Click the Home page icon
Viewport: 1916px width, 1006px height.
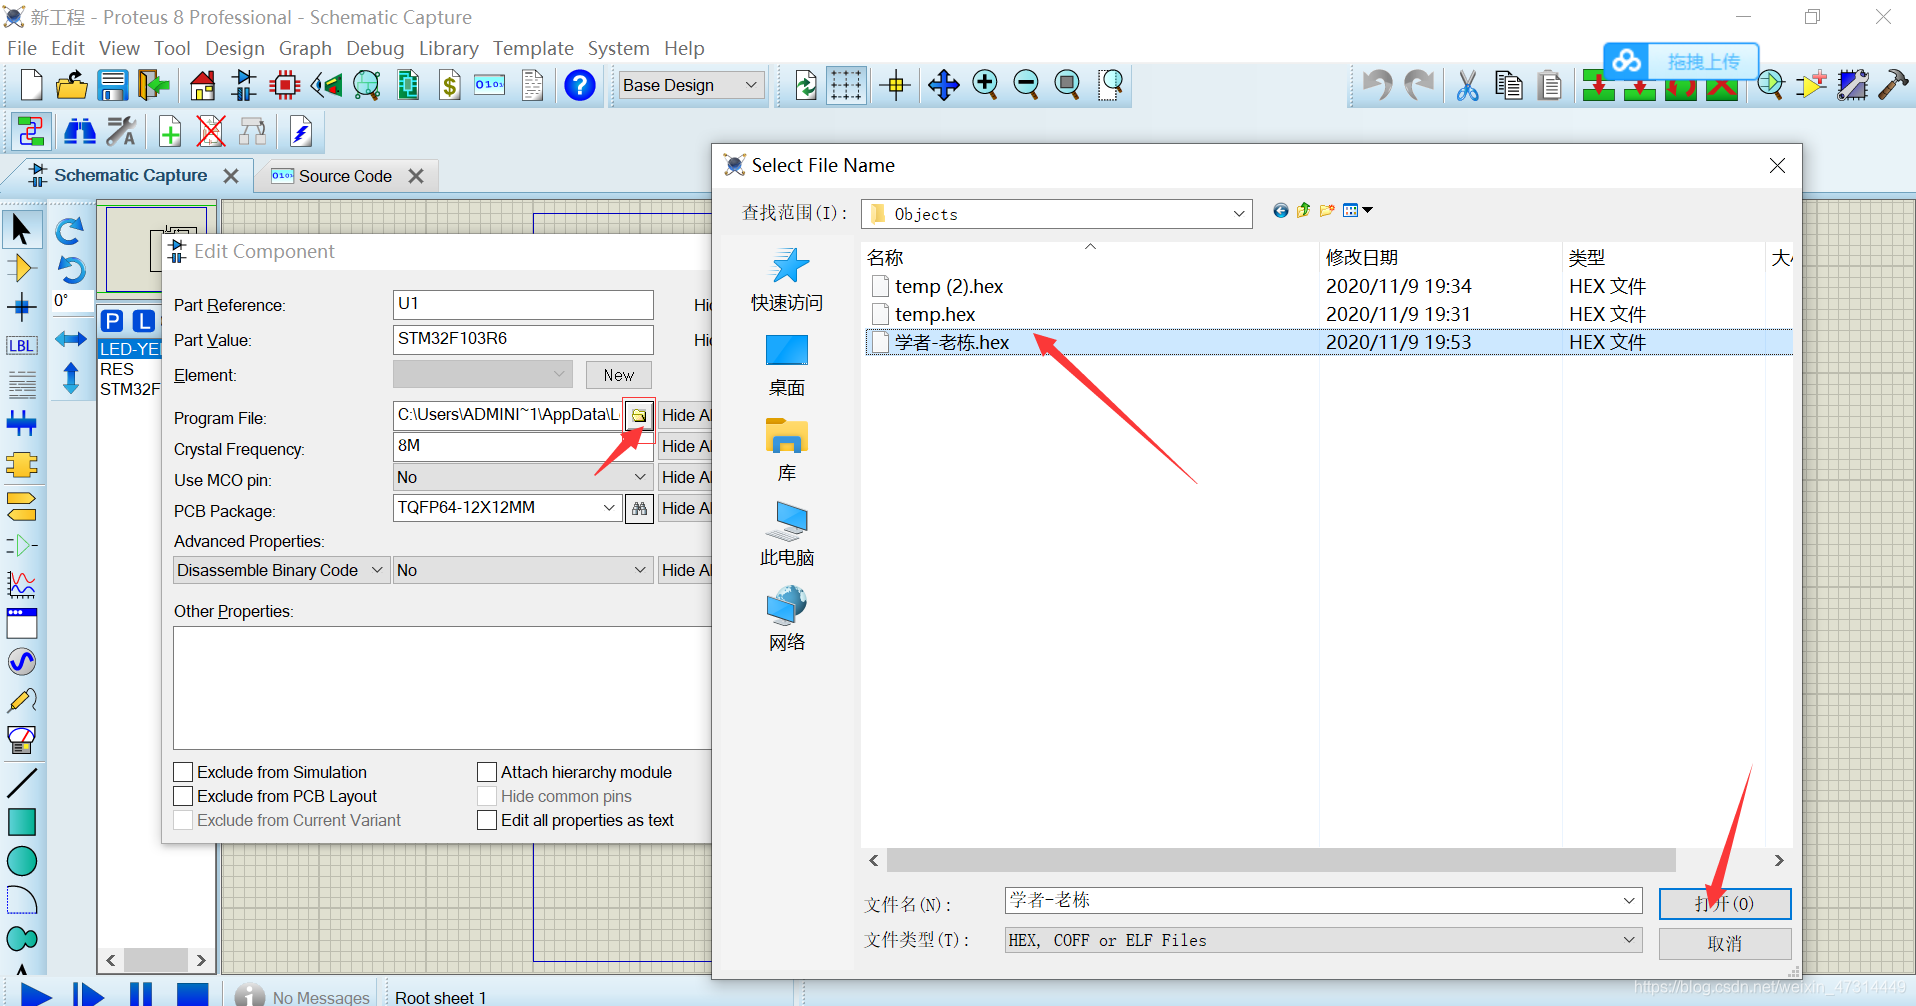click(202, 85)
